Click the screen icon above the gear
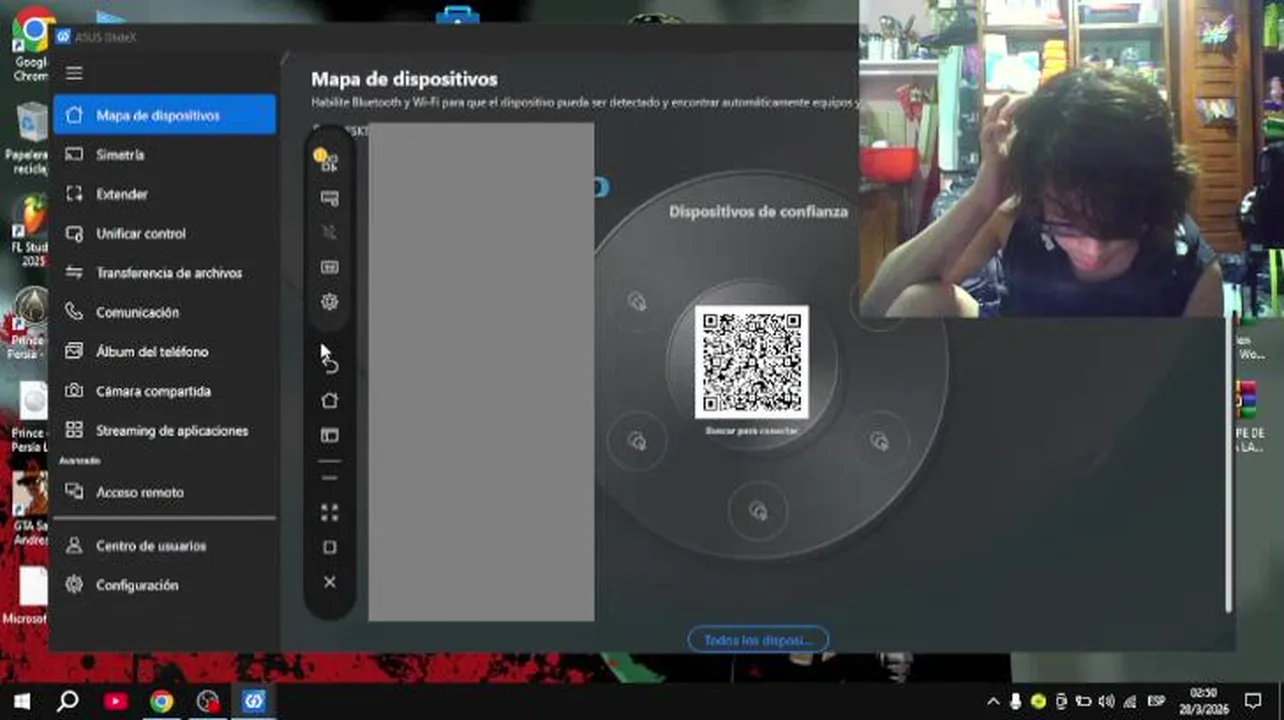Viewport: 1284px width, 720px height. point(329,267)
